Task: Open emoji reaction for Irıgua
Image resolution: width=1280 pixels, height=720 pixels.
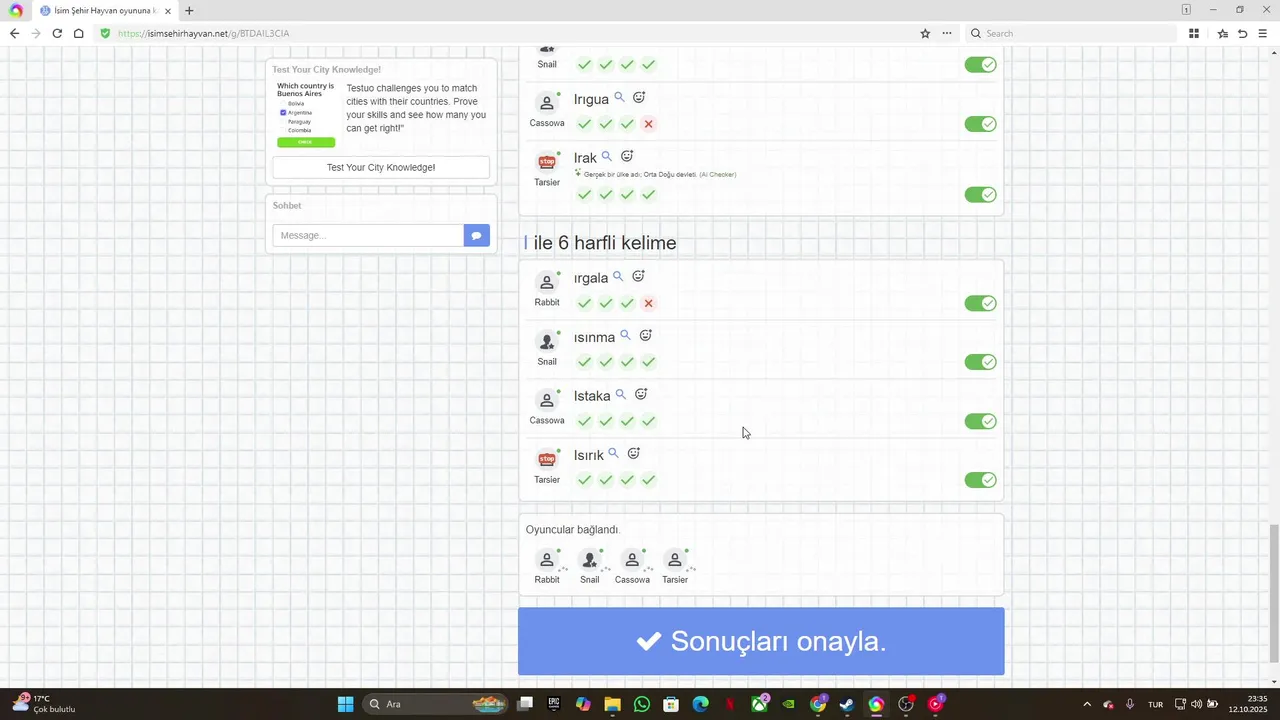Action: click(x=639, y=97)
